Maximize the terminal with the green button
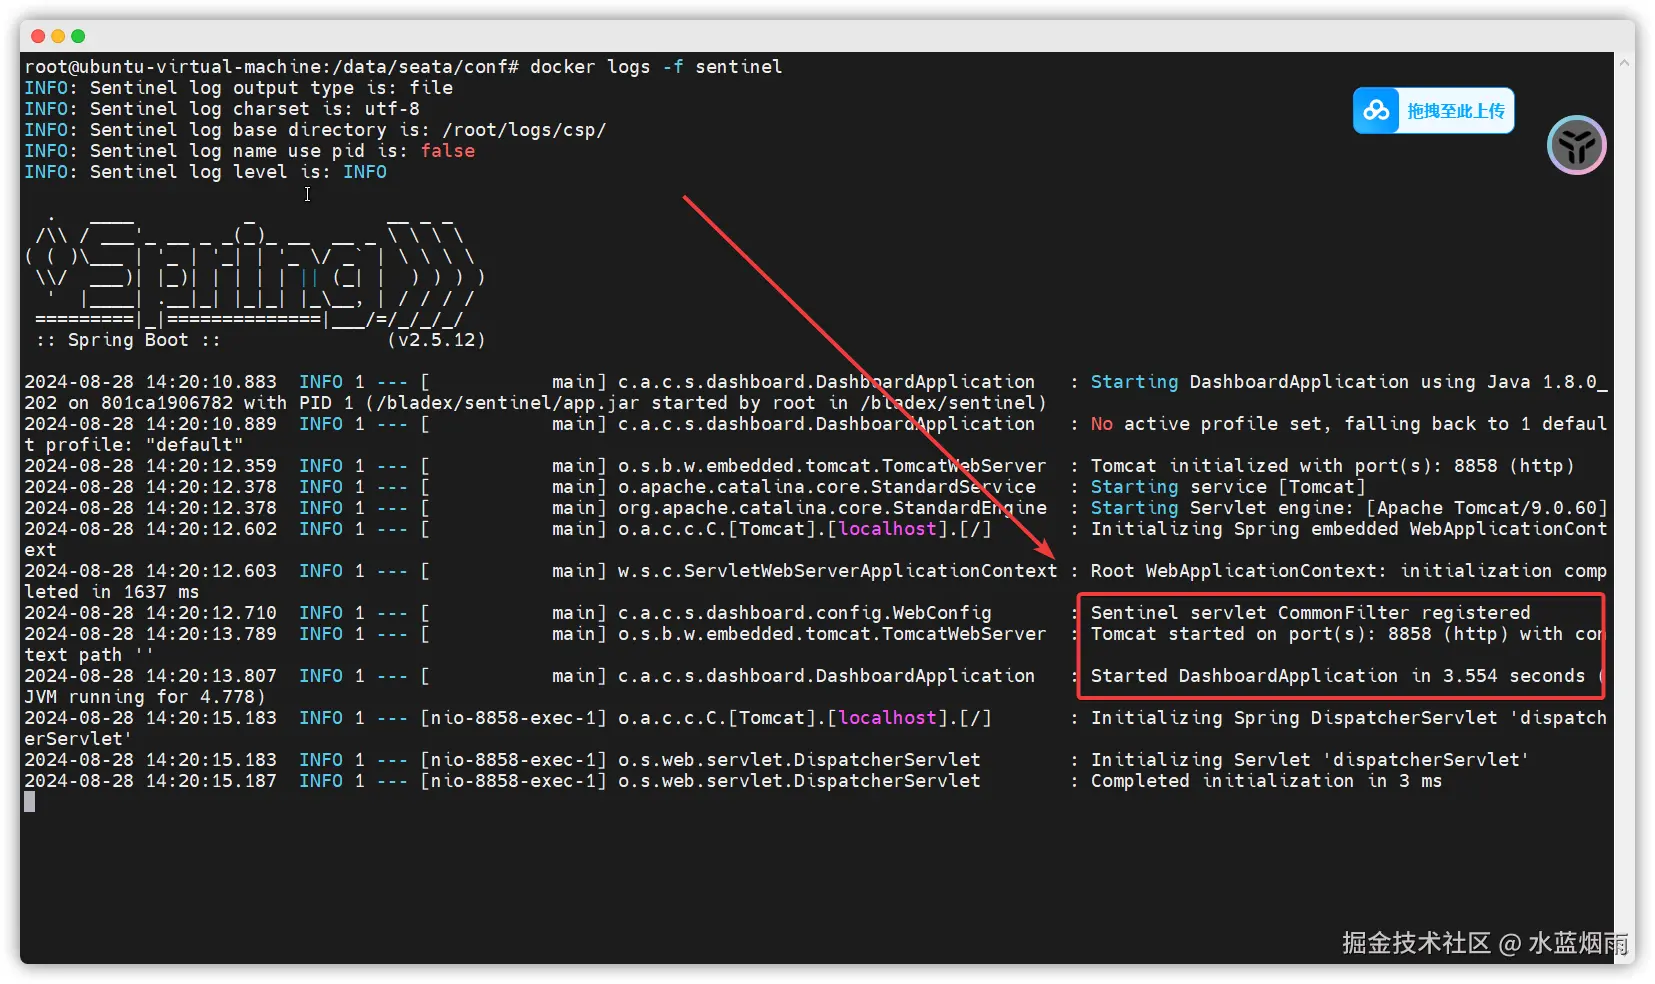Viewport: 1655px width, 984px height. [78, 36]
